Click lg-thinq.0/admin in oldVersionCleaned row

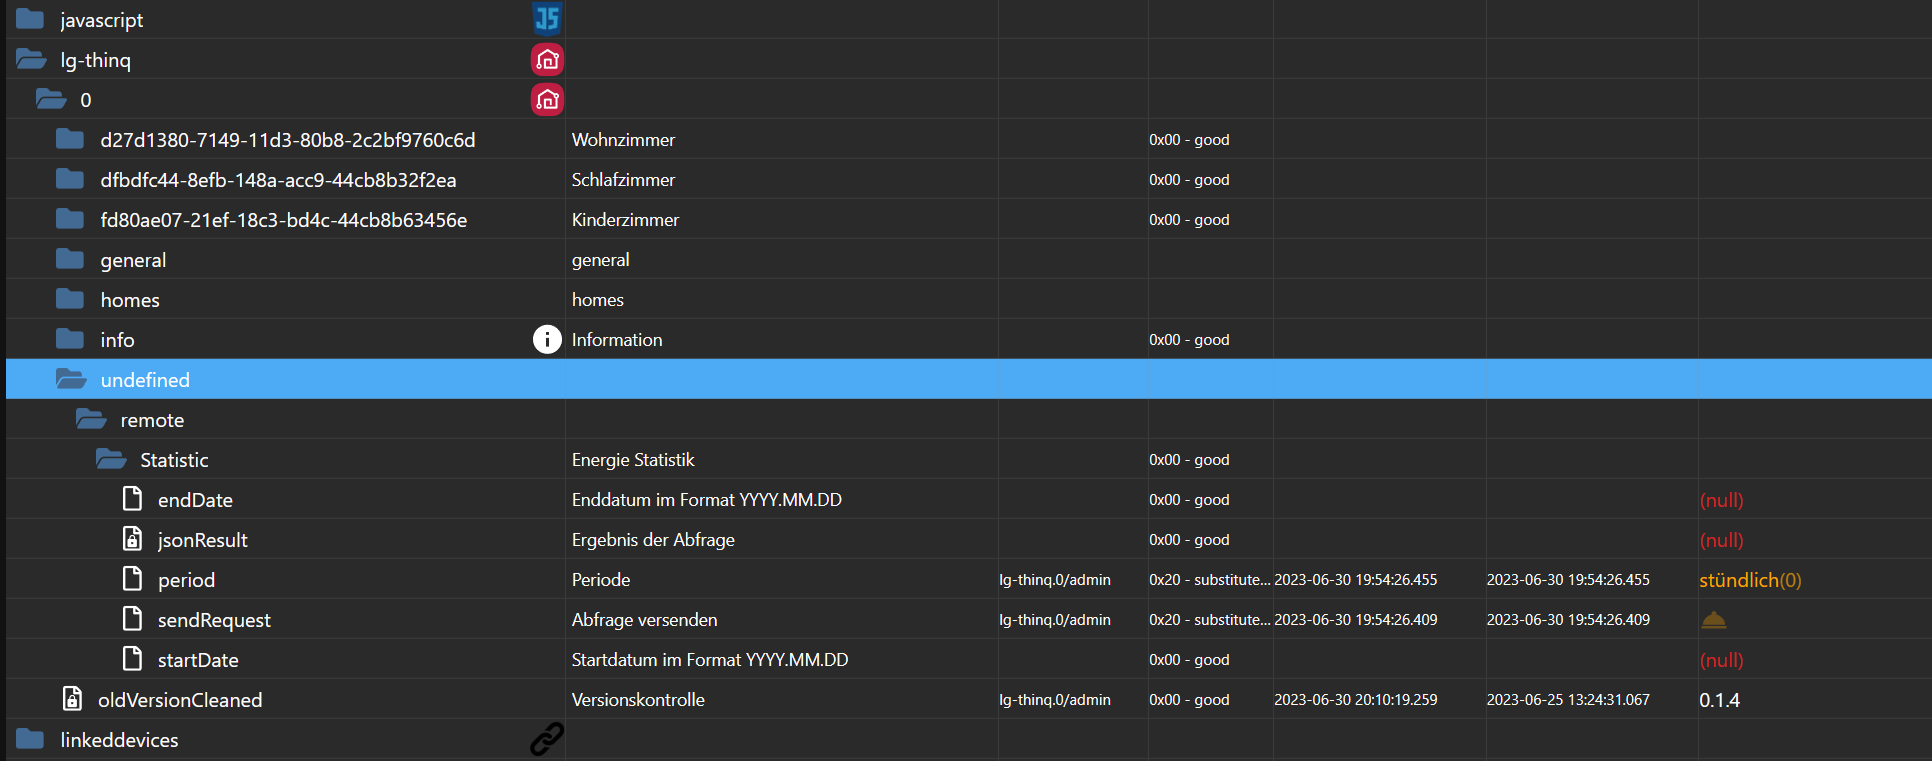[x=1055, y=700]
